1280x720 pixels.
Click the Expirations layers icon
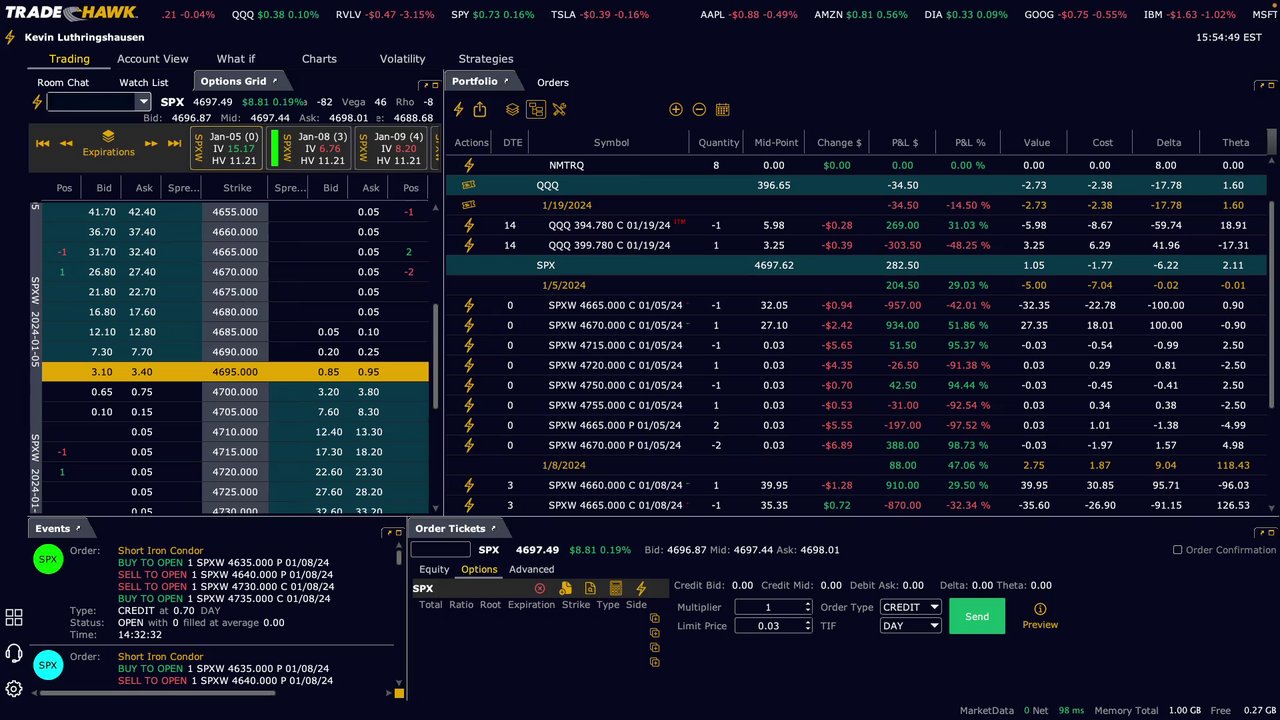tap(108, 136)
